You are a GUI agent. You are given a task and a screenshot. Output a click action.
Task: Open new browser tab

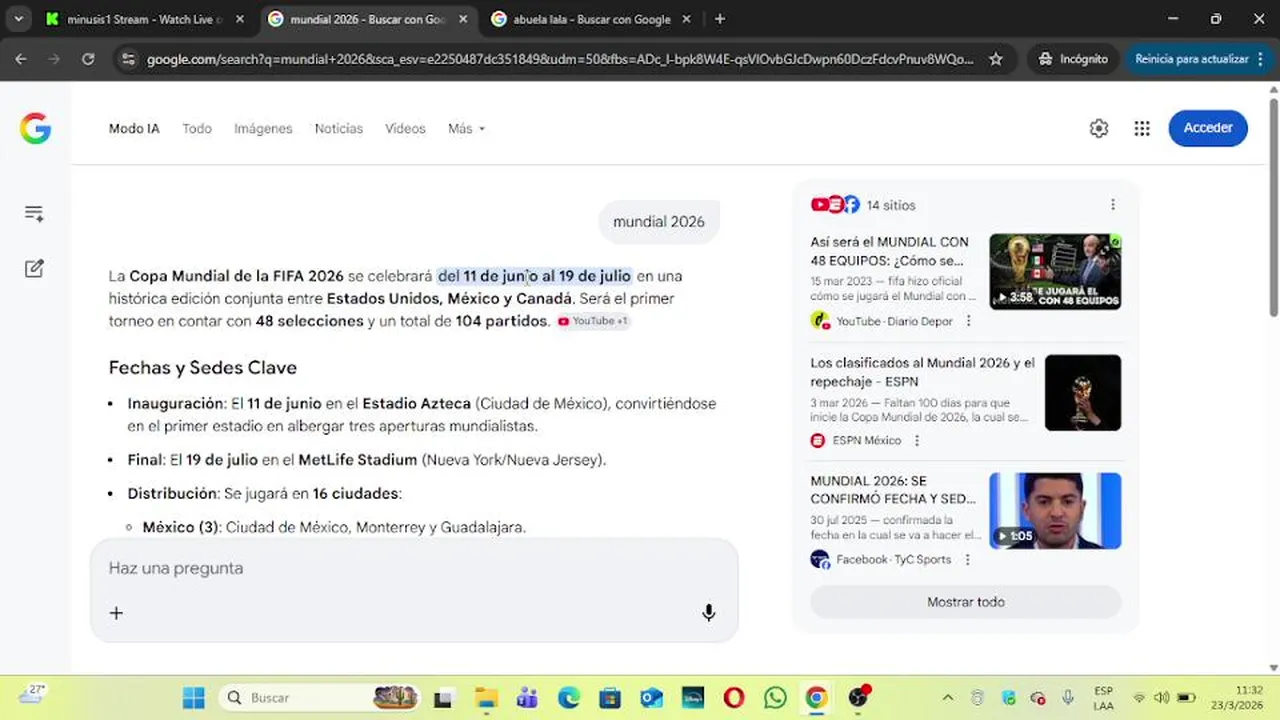[x=720, y=19]
